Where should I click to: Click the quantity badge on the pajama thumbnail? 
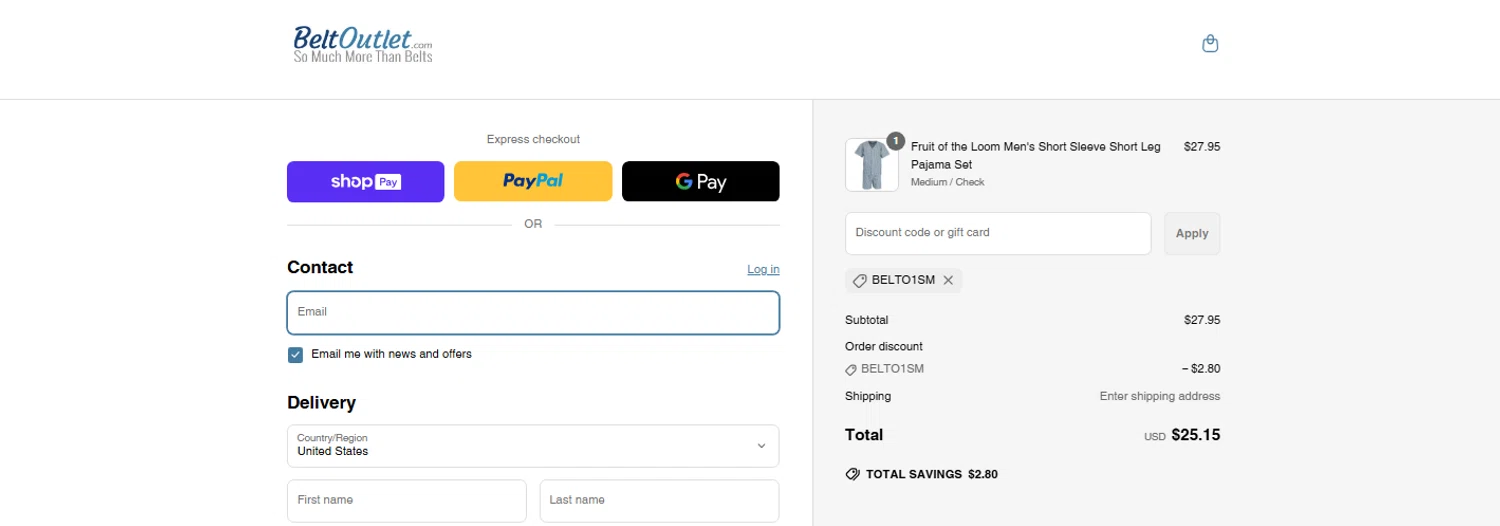pos(895,141)
